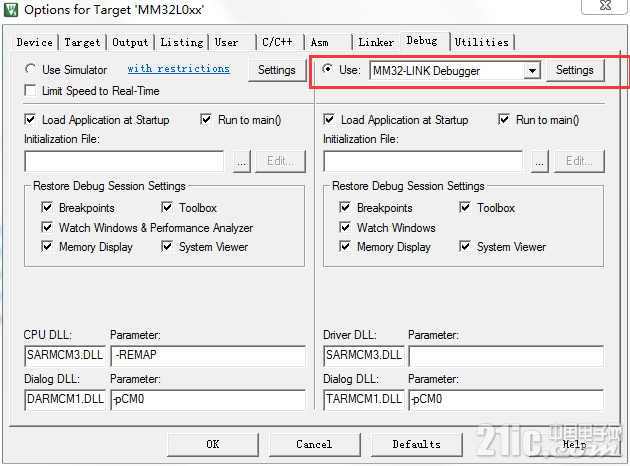The image size is (630, 466).
Task: Click CPU DLL field SARMCM3.DLL
Action: tap(65, 356)
